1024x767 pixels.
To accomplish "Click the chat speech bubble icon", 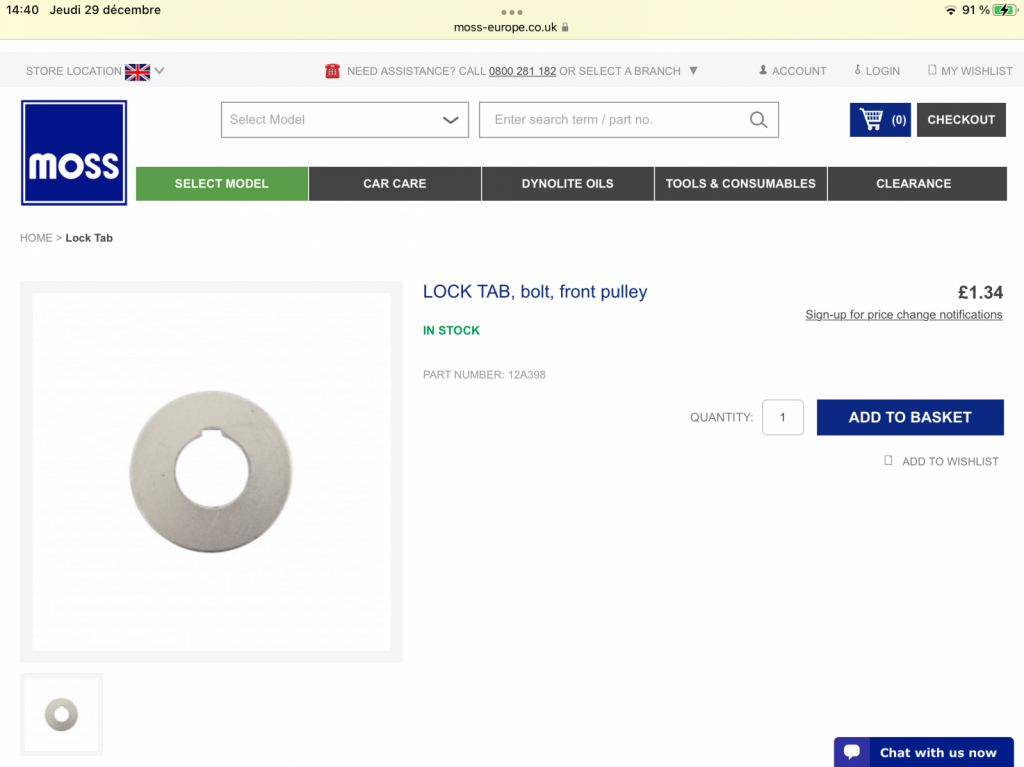I will tap(852, 751).
